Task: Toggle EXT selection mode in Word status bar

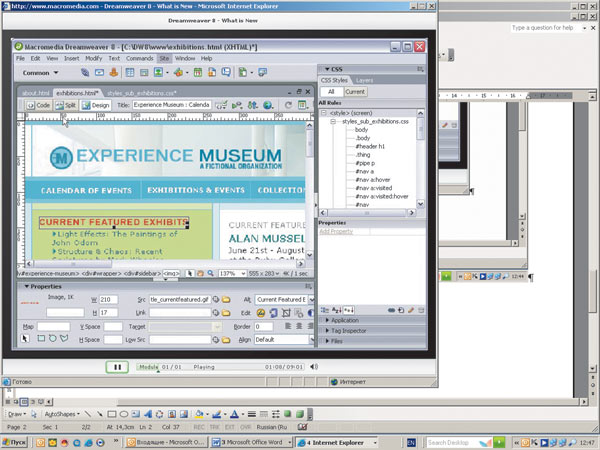Action: [x=230, y=427]
